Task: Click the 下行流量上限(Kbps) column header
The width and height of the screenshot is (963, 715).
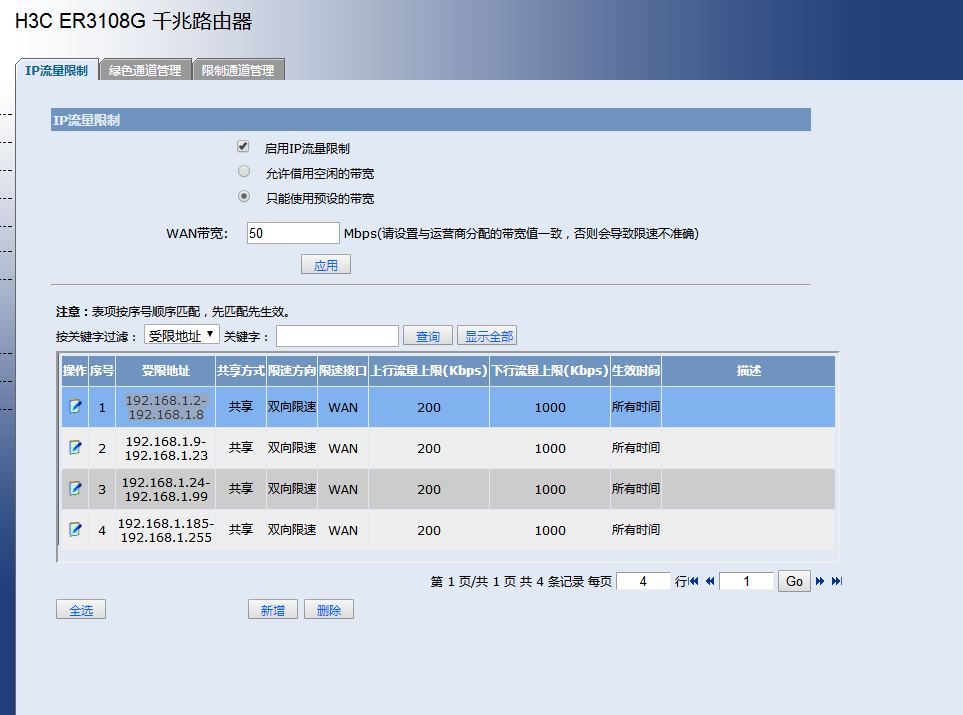Action: pyautogui.click(x=550, y=371)
